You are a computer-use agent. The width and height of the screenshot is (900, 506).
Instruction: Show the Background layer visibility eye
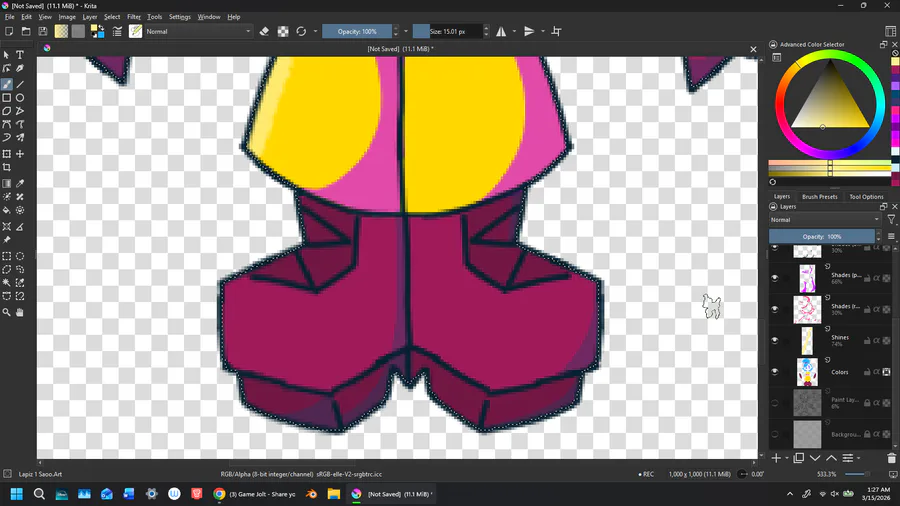tap(775, 434)
